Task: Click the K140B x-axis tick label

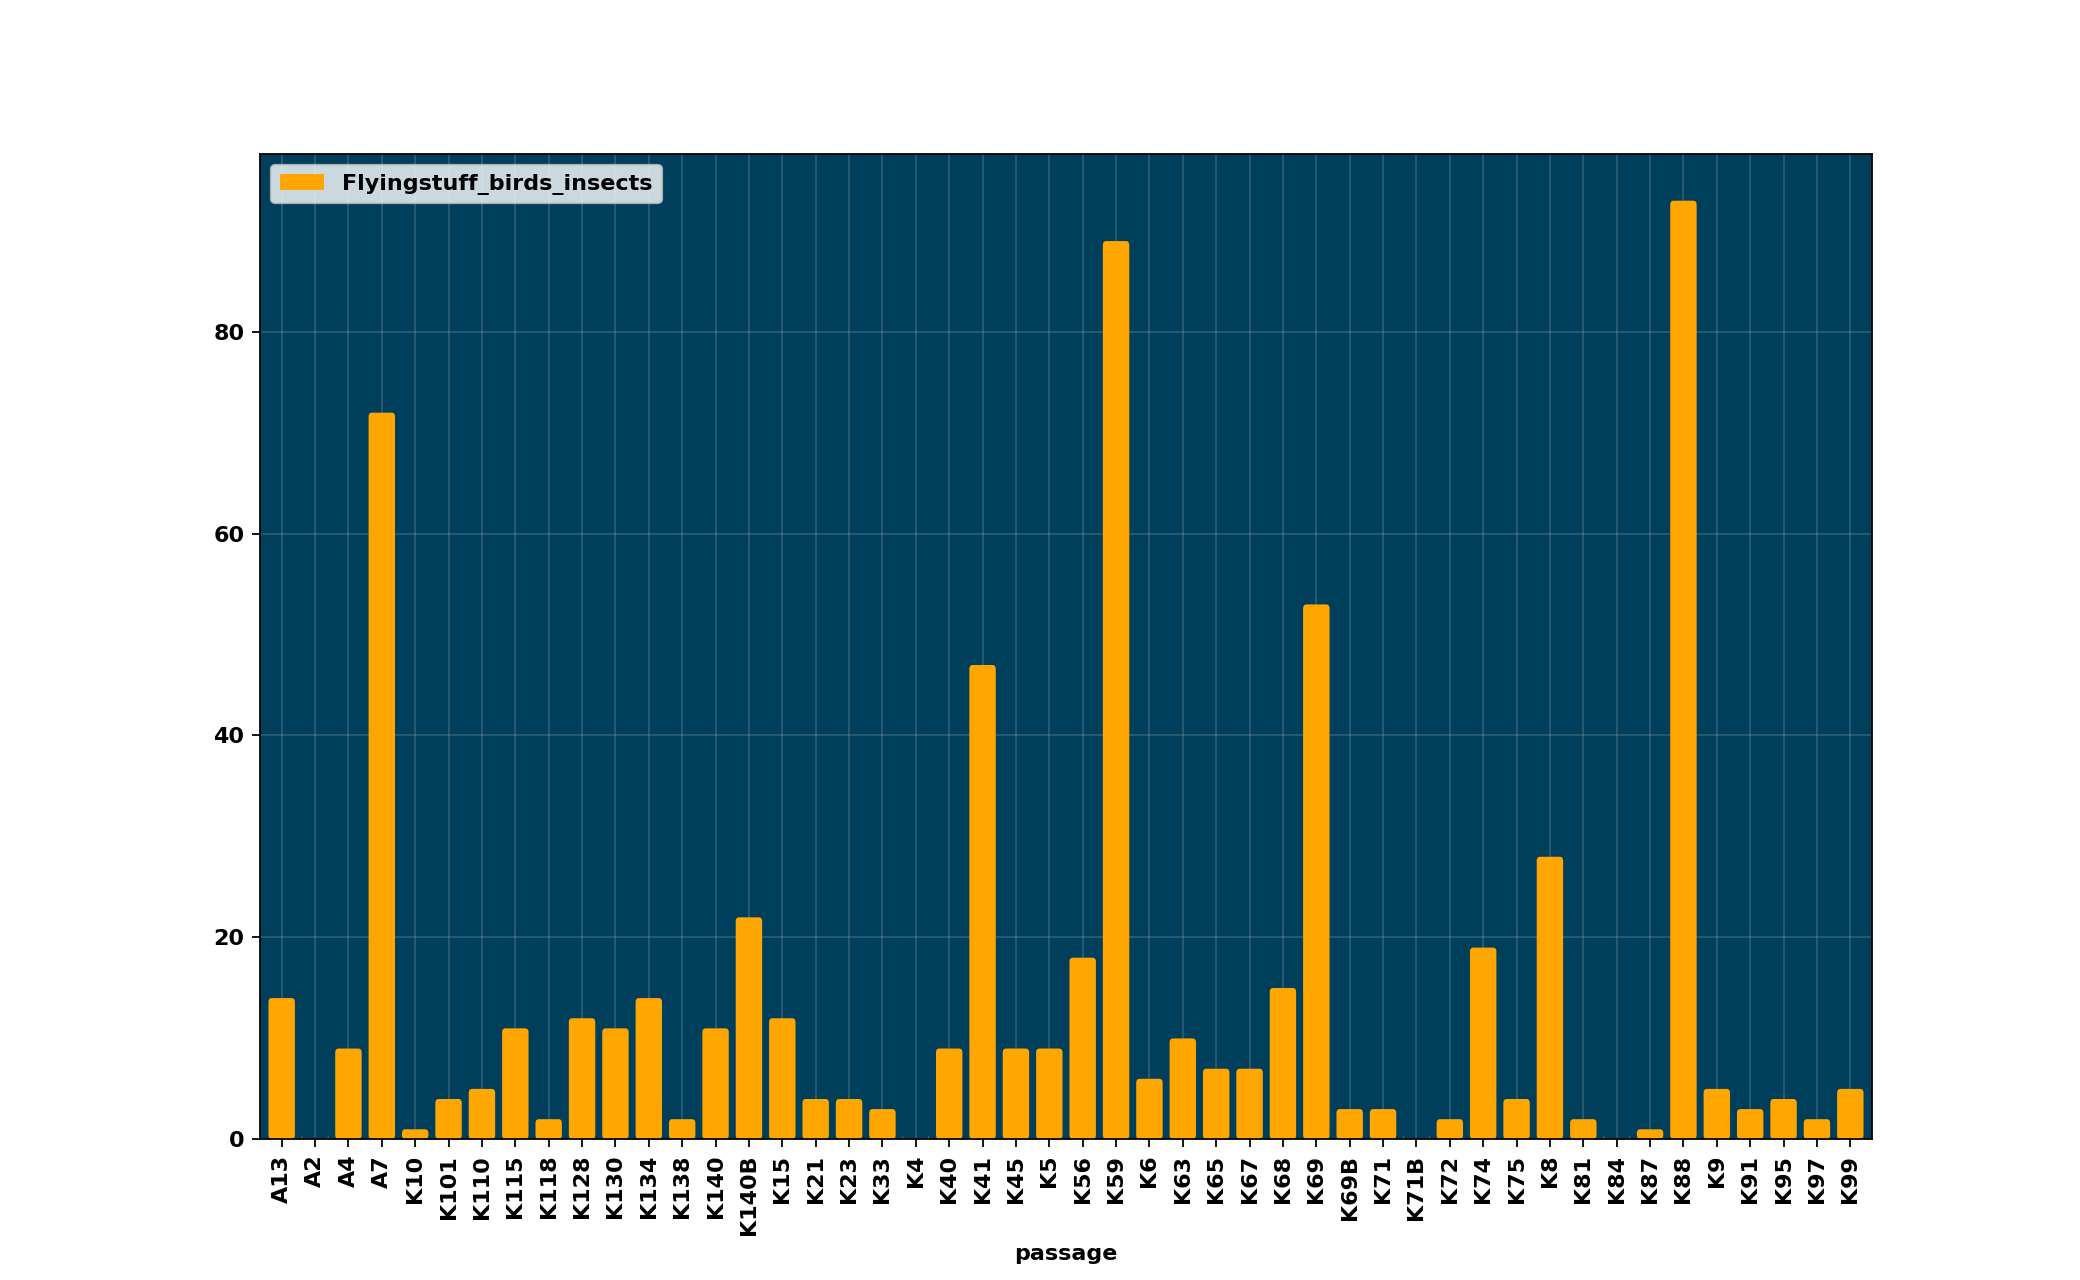Action: click(749, 1197)
